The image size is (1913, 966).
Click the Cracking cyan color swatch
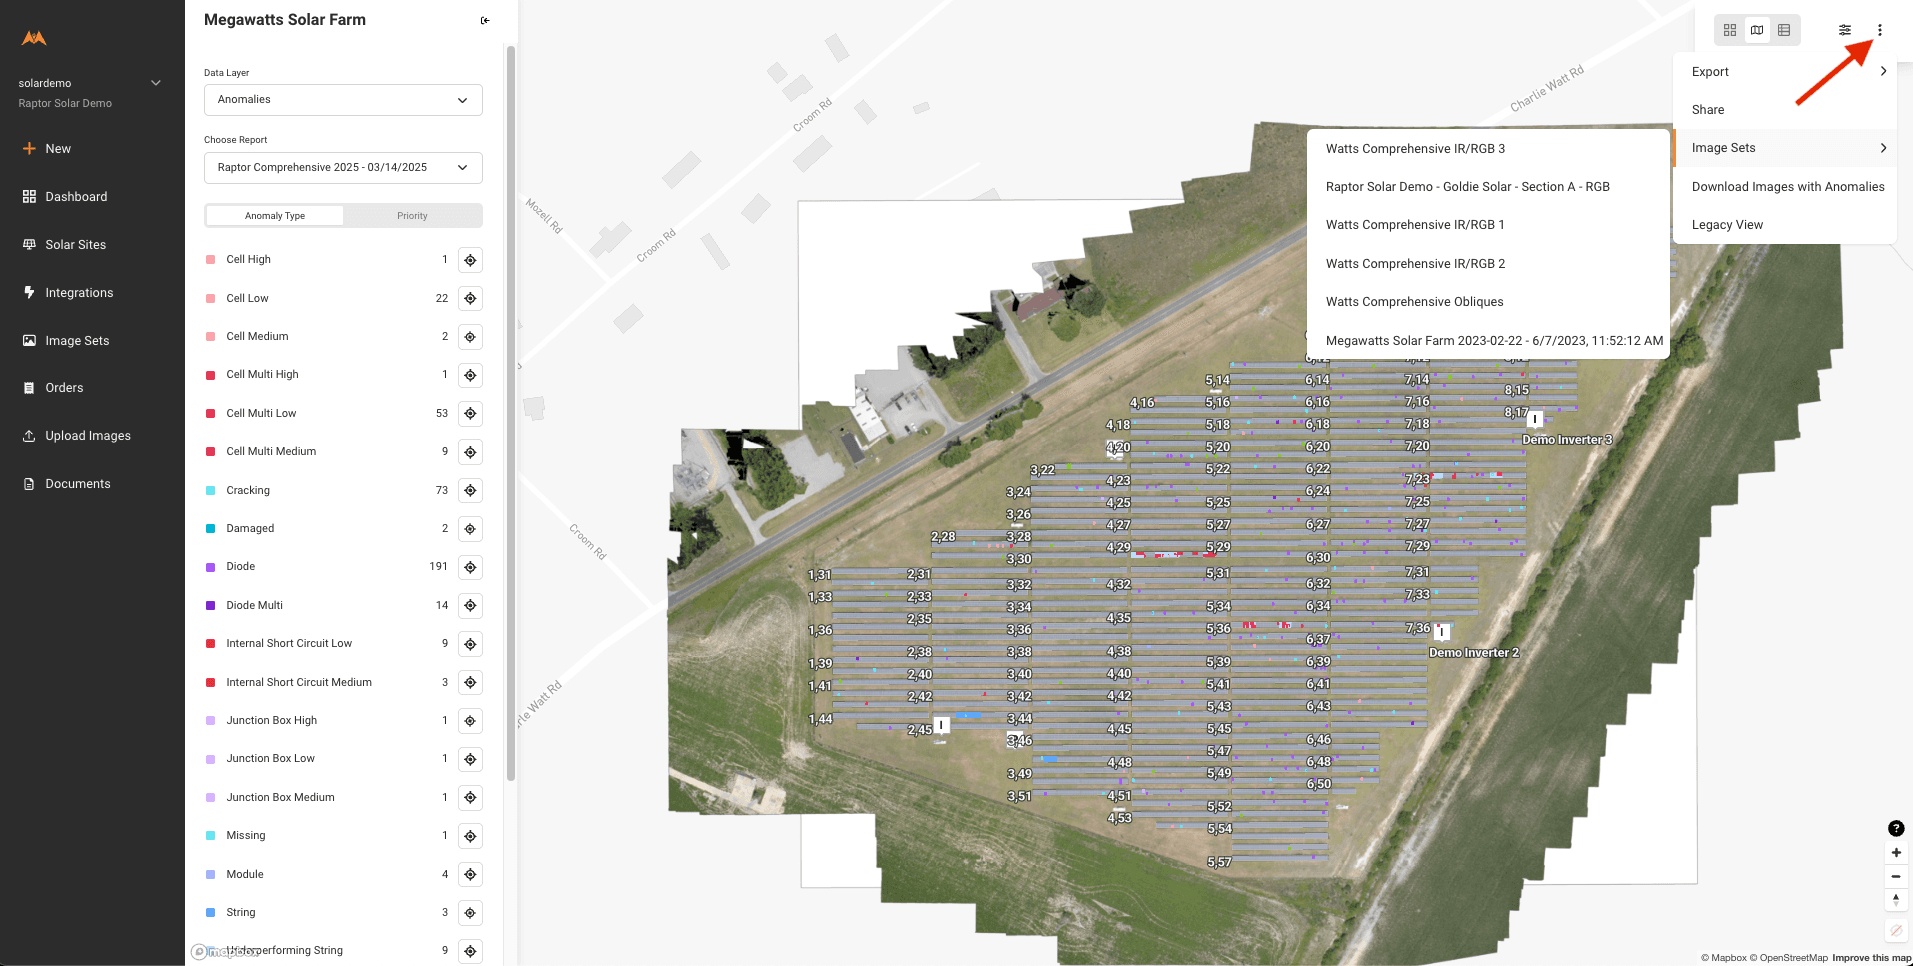coord(210,490)
